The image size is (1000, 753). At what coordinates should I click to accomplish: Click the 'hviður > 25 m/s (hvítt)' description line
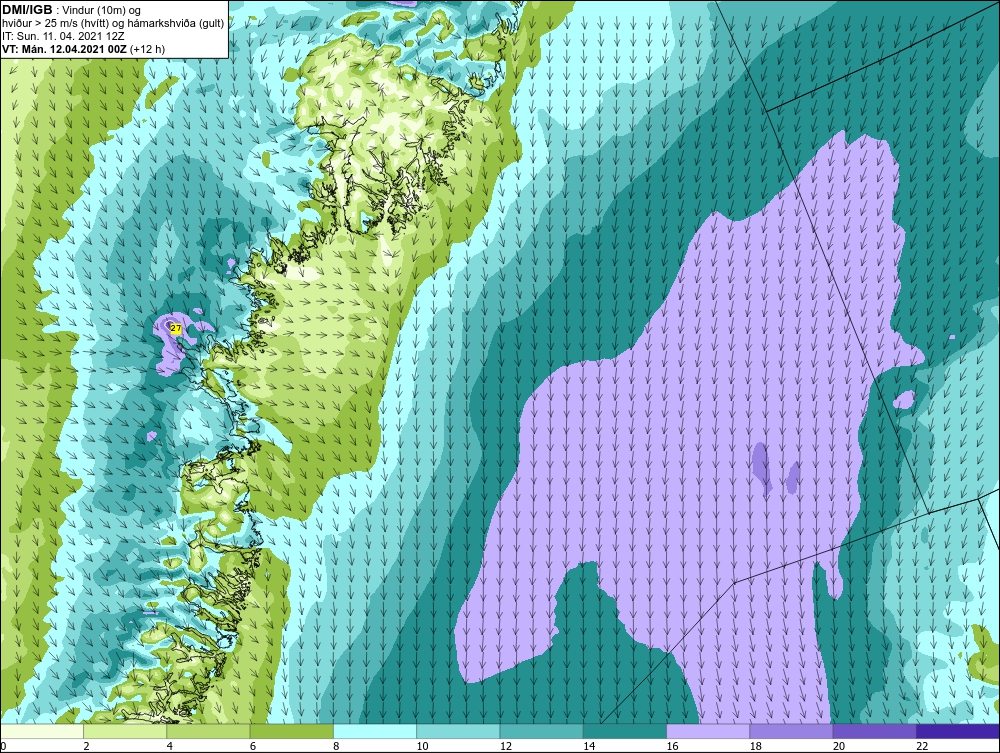click(113, 24)
